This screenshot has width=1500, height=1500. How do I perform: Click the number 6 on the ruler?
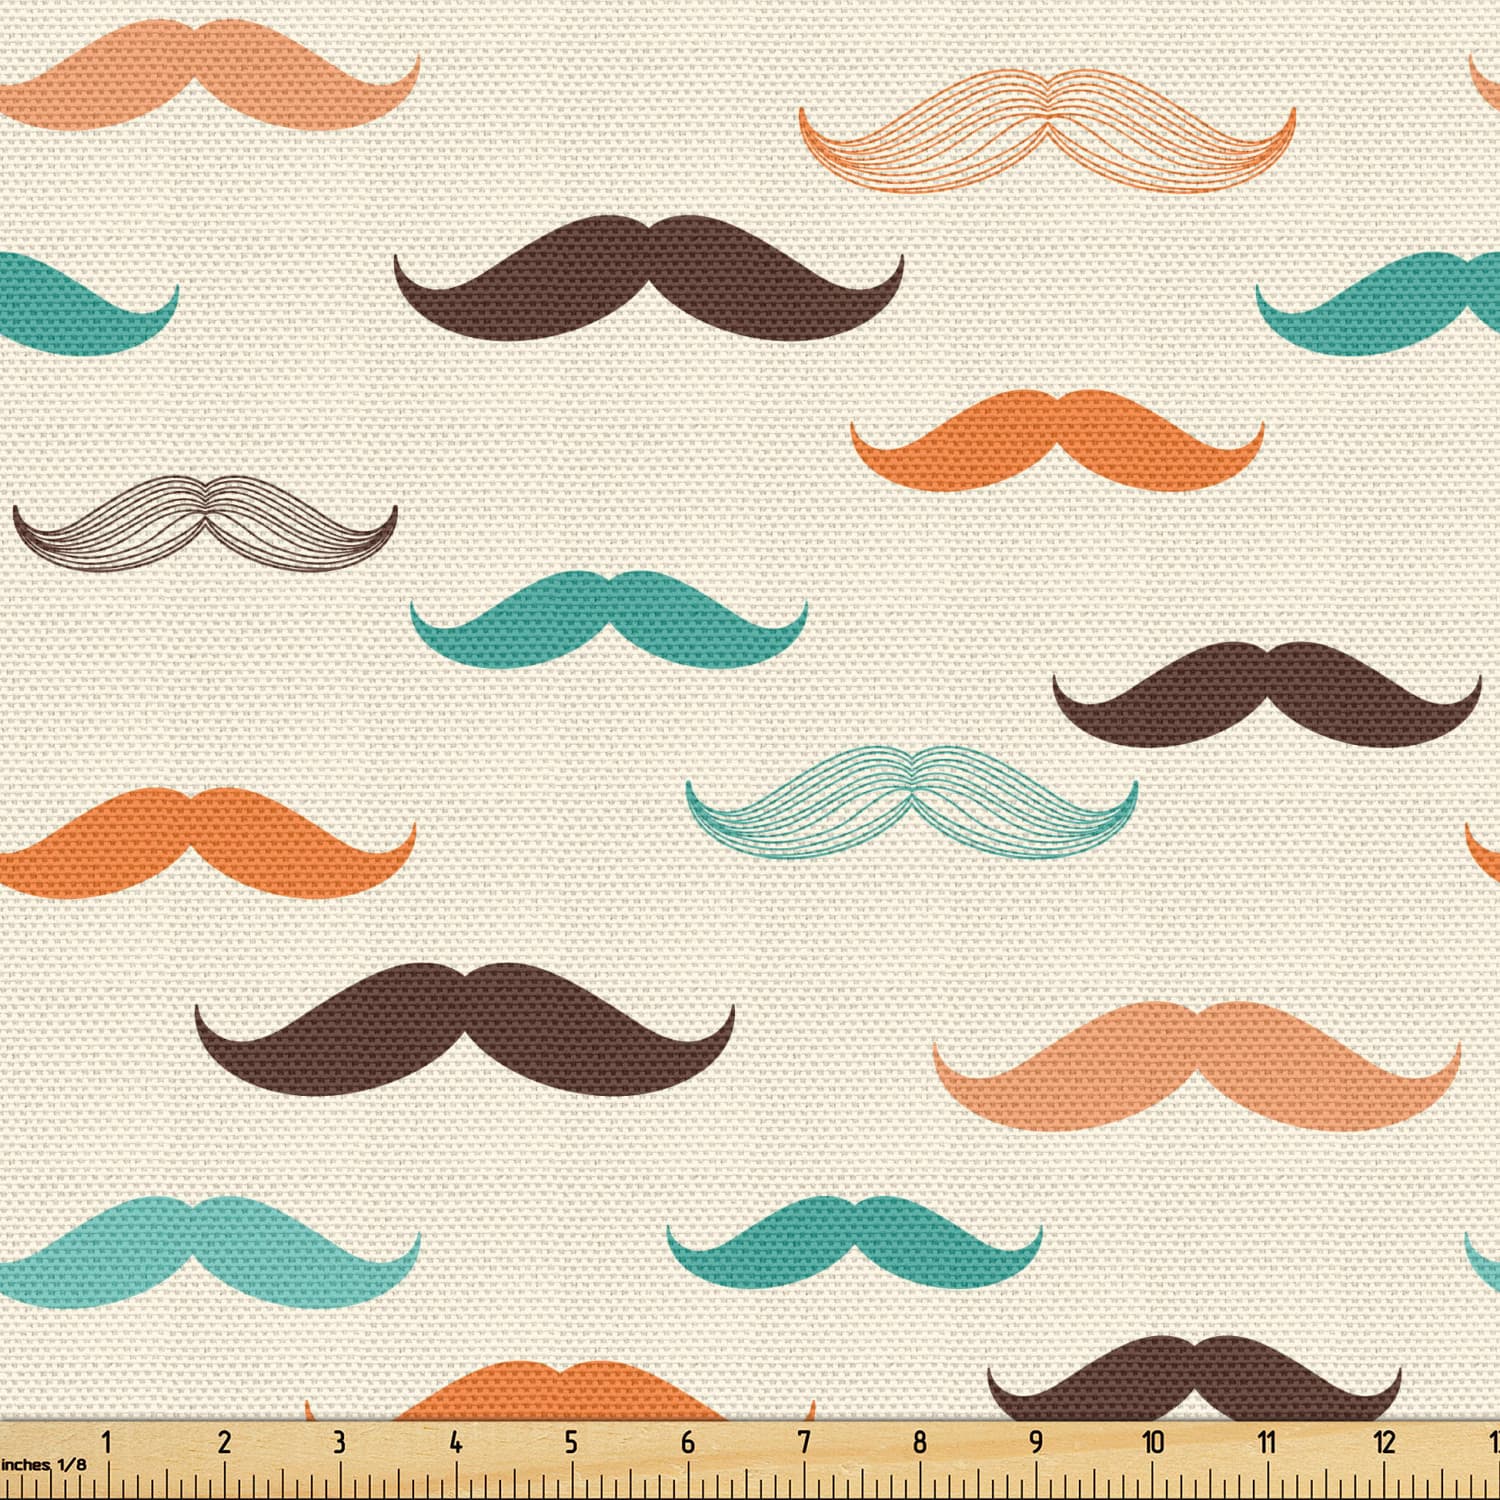[x=688, y=1443]
